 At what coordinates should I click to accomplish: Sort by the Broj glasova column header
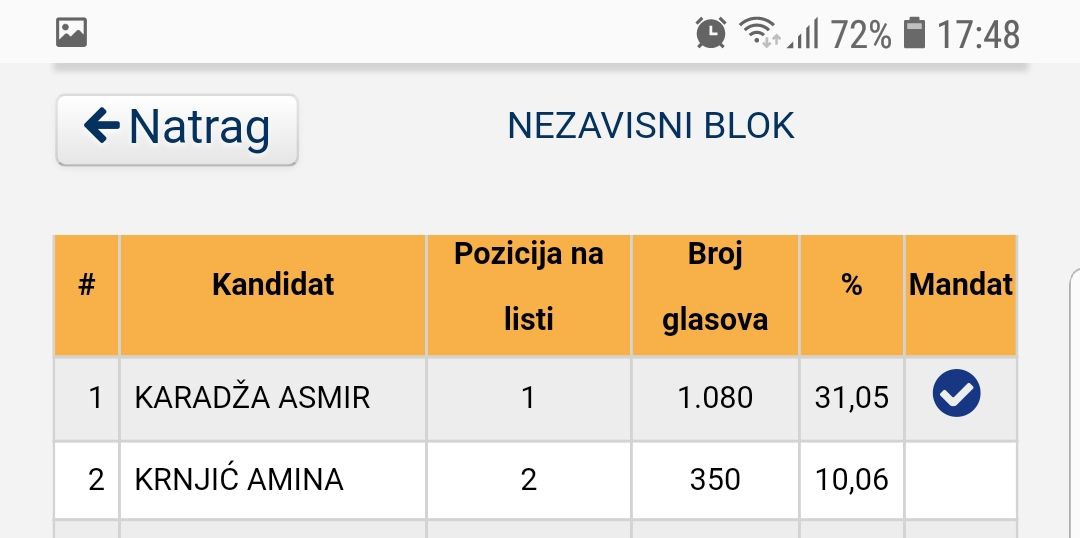point(715,287)
